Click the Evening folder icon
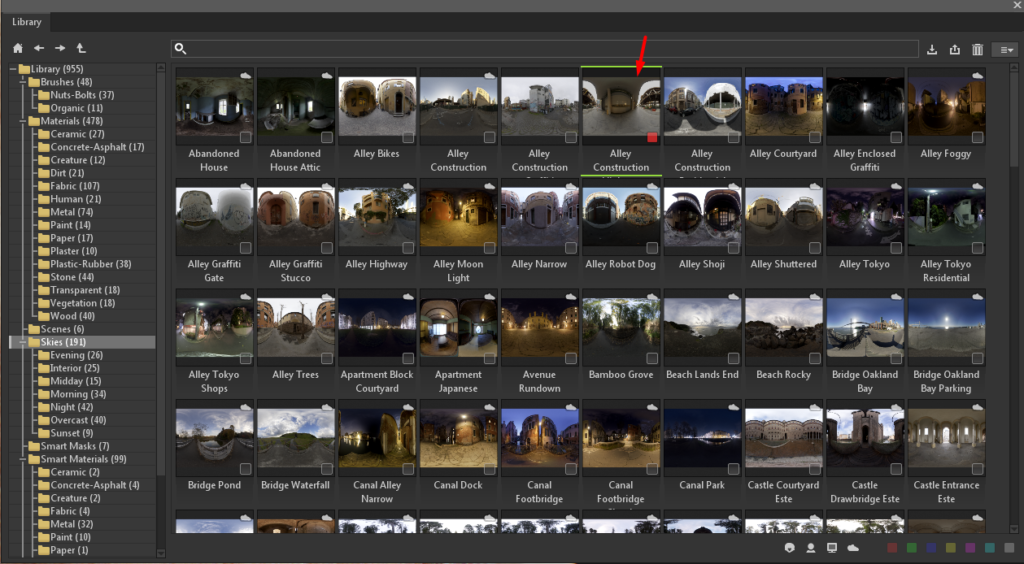The height and width of the screenshot is (564, 1024). (x=44, y=355)
